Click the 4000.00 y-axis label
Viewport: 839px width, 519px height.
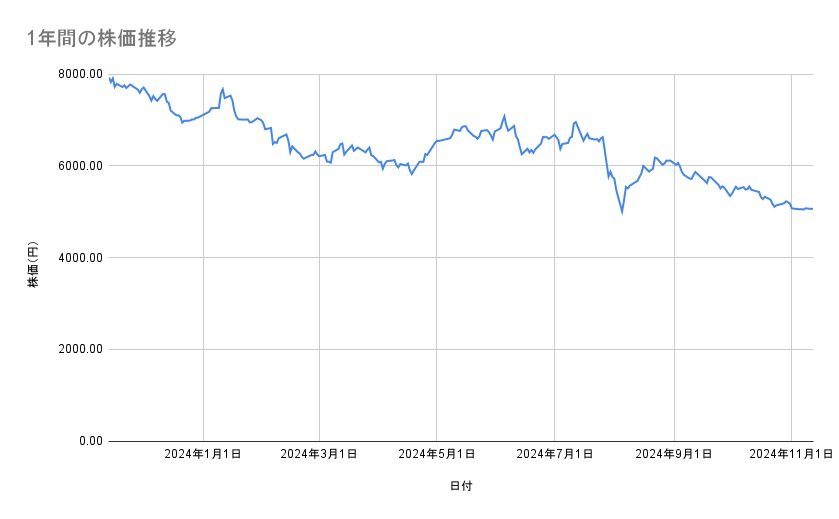(79, 258)
